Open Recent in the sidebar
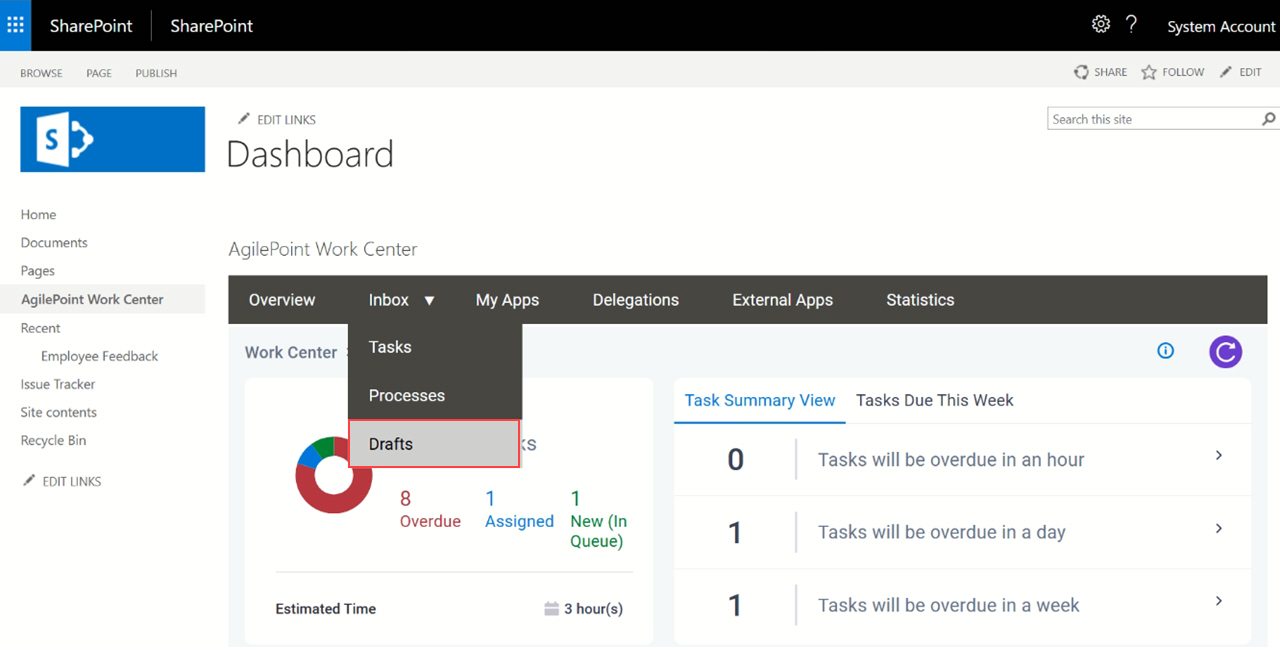 click(x=40, y=328)
